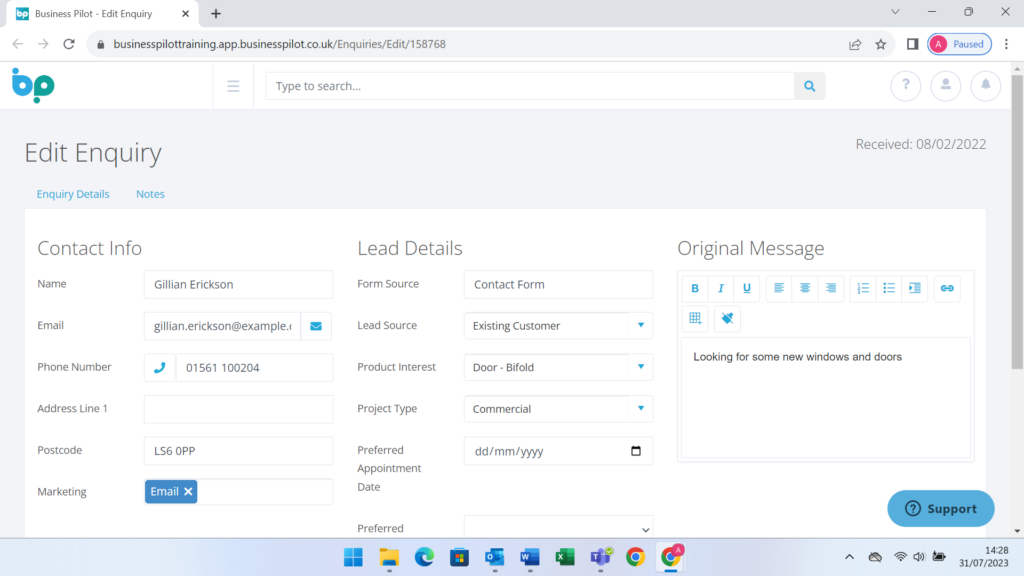Click the Email address field

pos(223,326)
